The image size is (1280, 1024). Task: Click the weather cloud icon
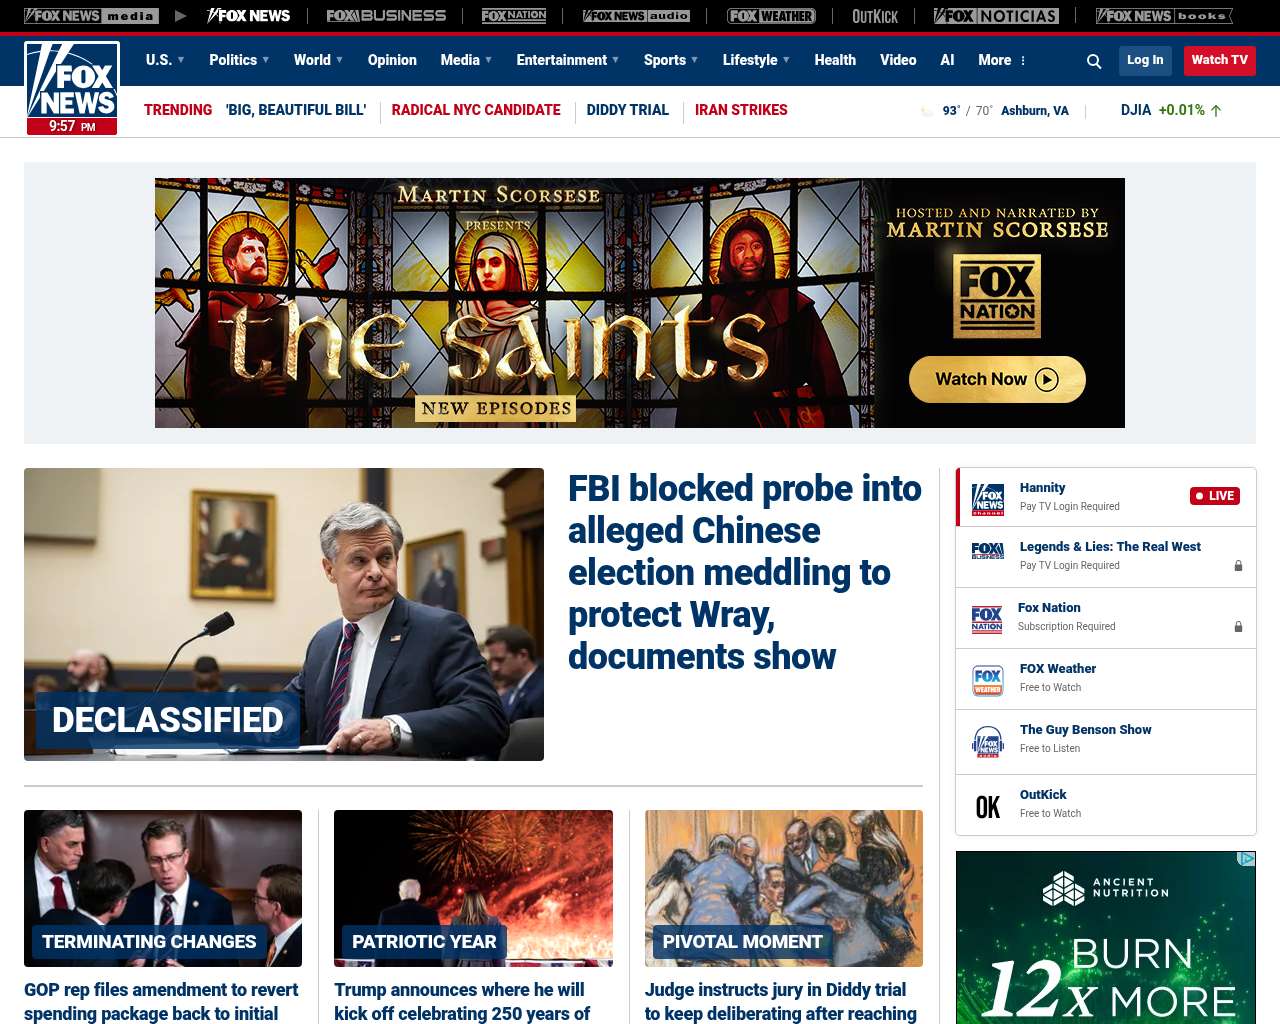(x=927, y=111)
